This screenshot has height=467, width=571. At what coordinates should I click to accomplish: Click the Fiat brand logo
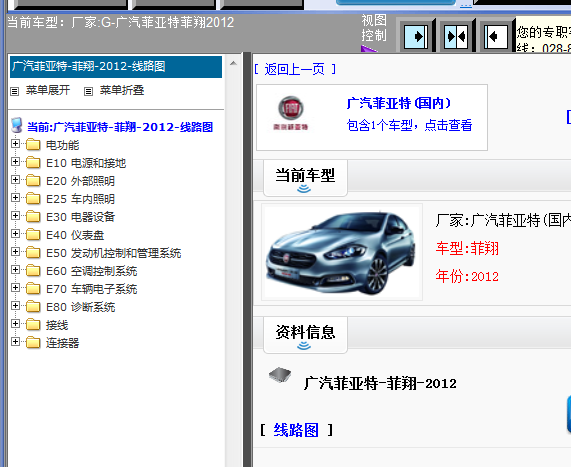[x=291, y=113]
